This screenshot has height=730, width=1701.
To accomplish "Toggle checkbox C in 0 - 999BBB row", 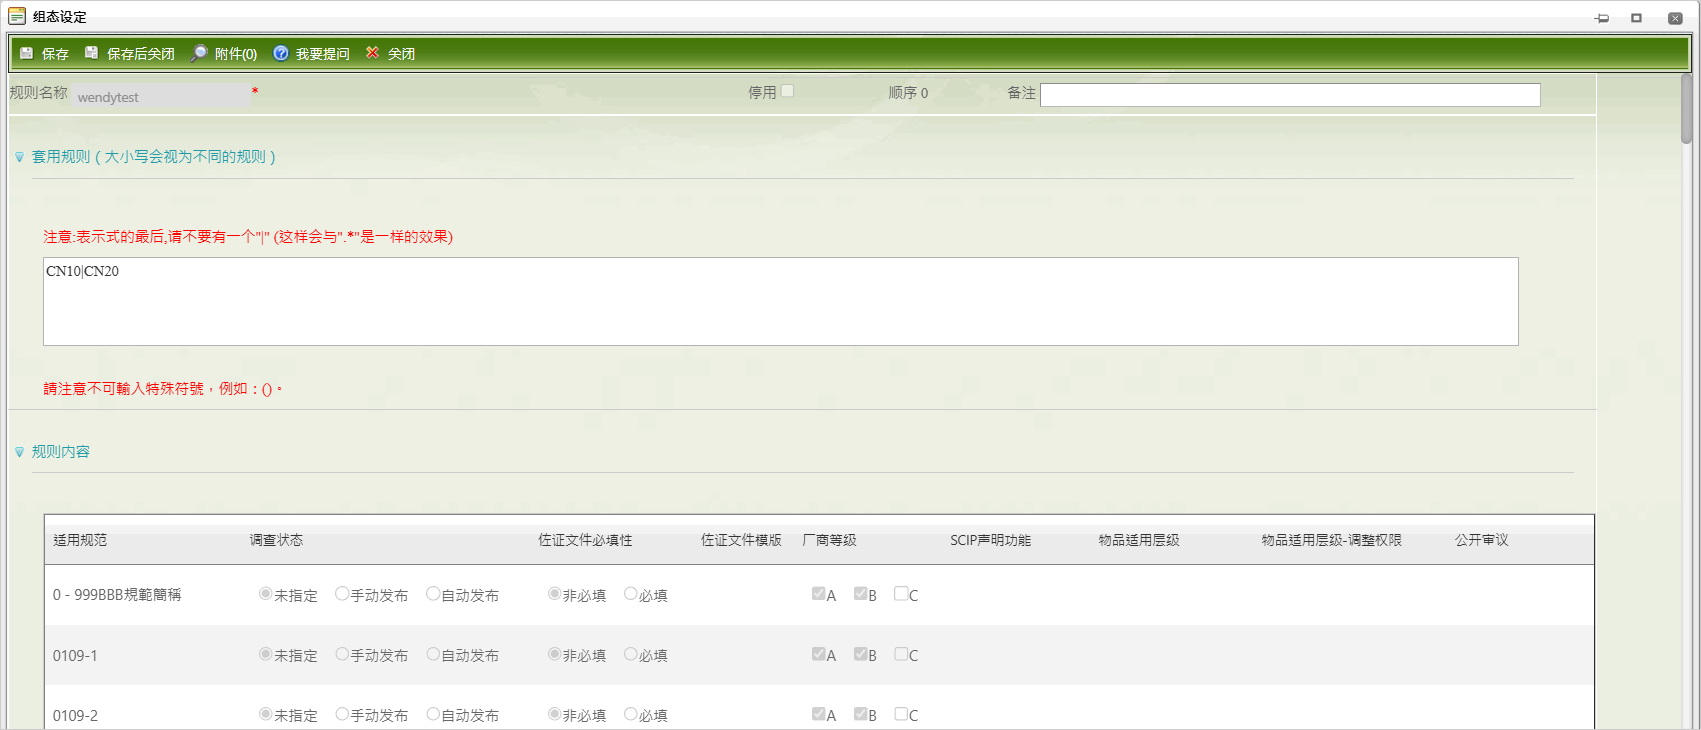I will coord(901,594).
